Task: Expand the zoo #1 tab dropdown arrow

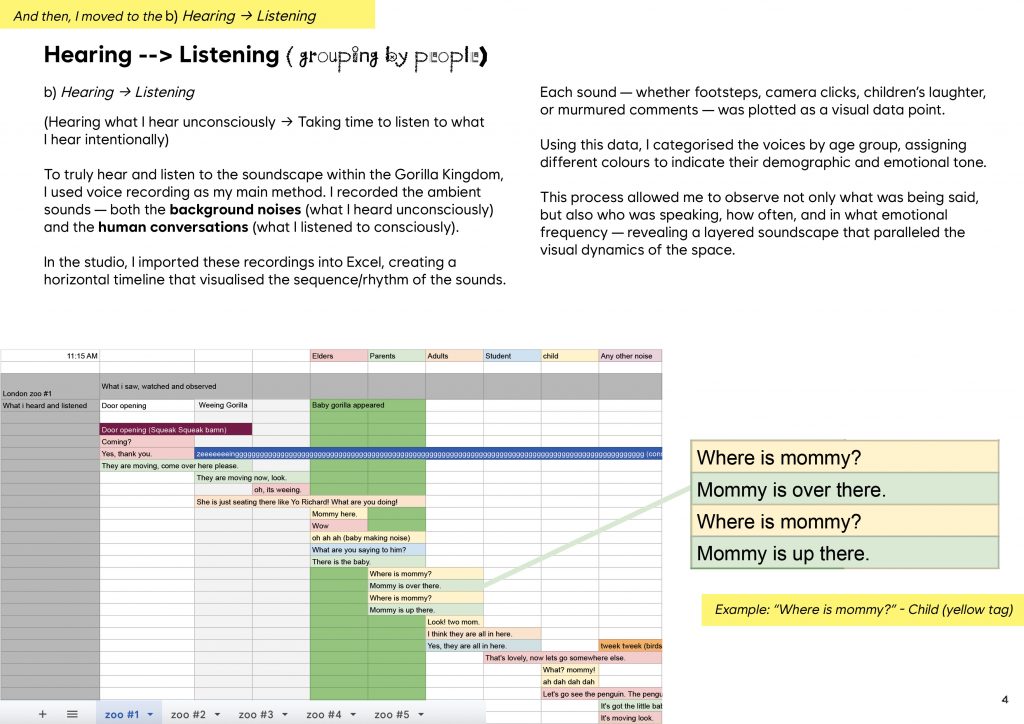Action: pyautogui.click(x=150, y=714)
